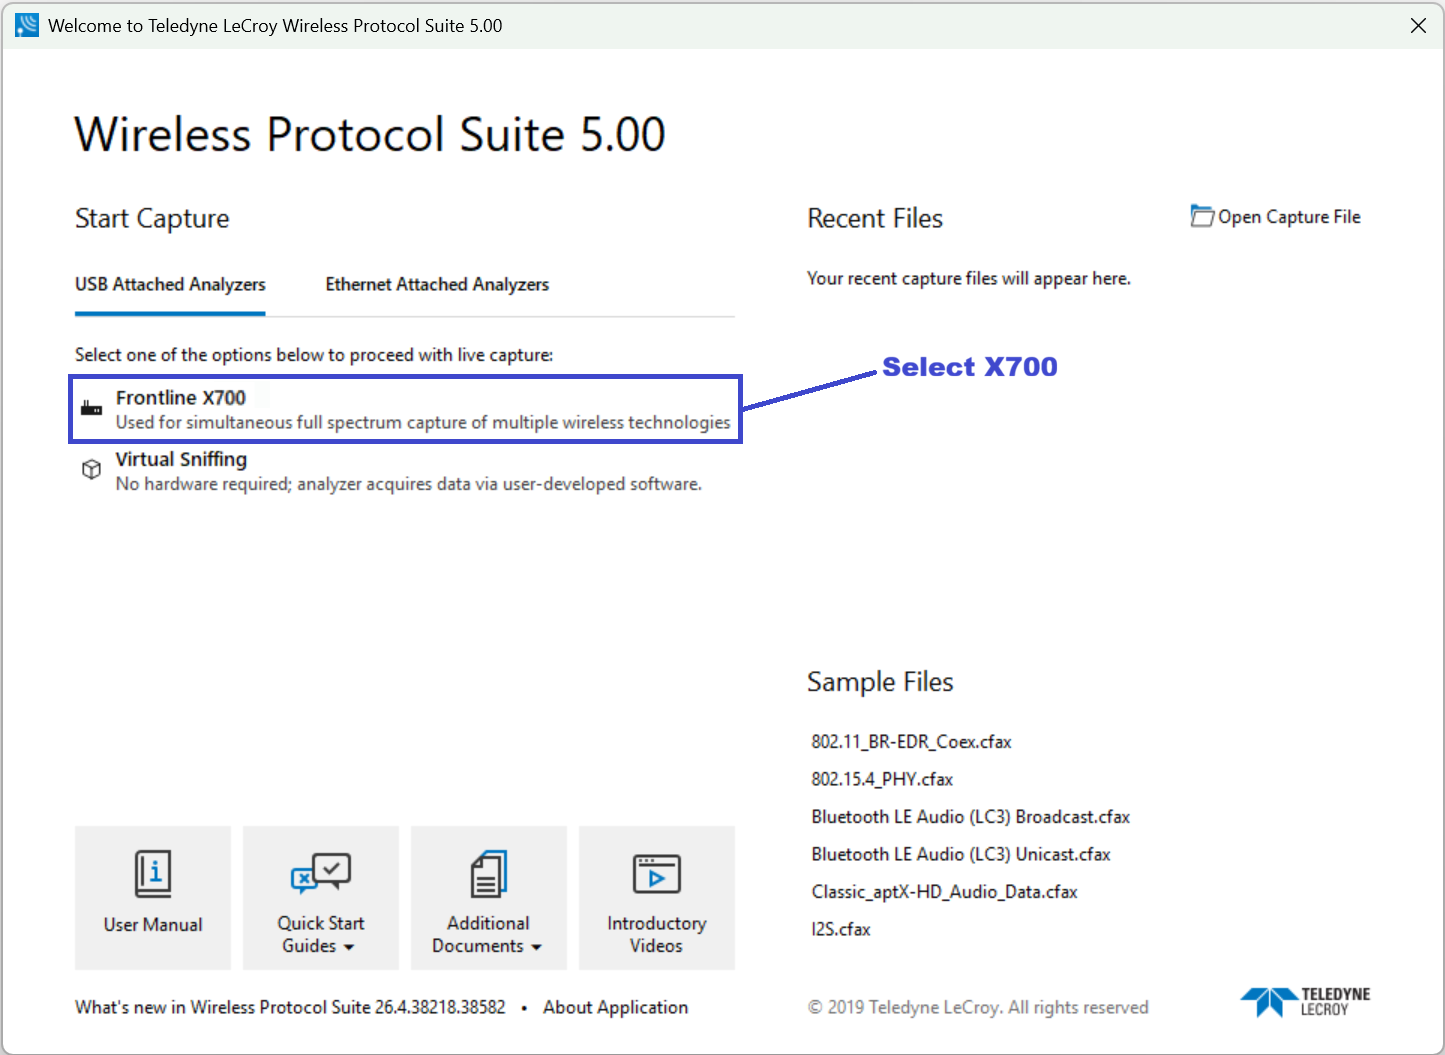The image size is (1445, 1055).
Task: Select the Virtual Sniffing option
Action: click(x=405, y=471)
